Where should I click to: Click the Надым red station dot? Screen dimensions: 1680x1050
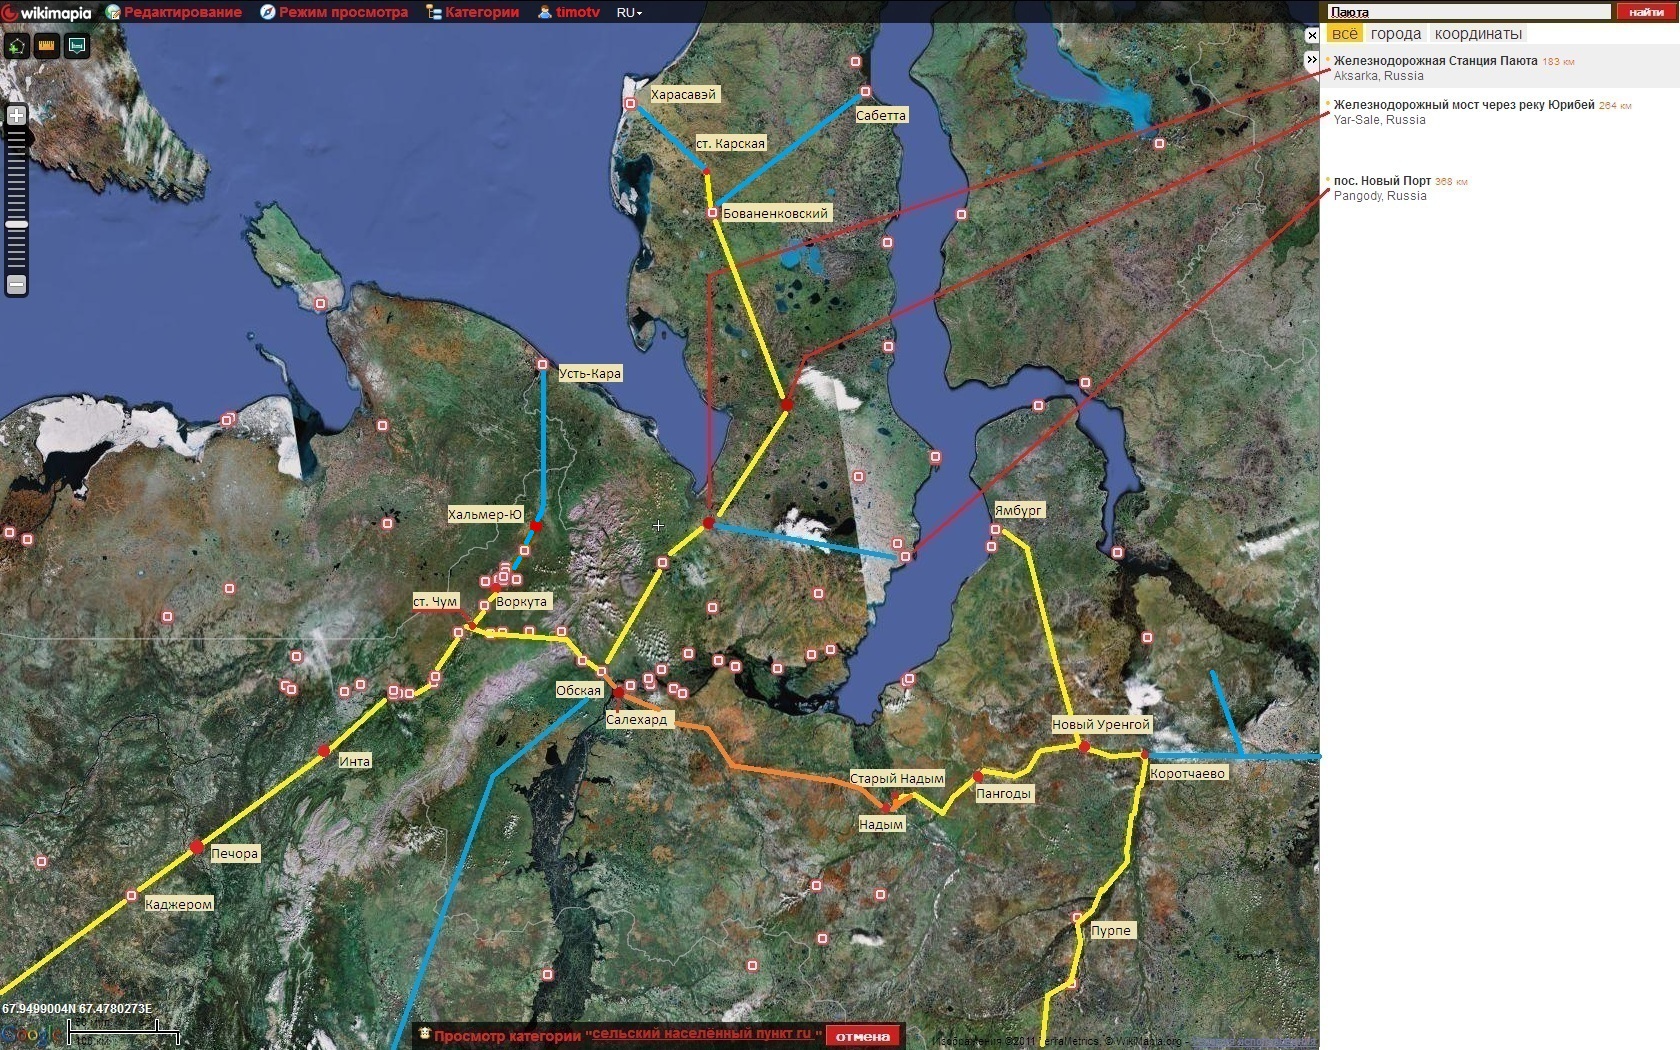[x=886, y=807]
